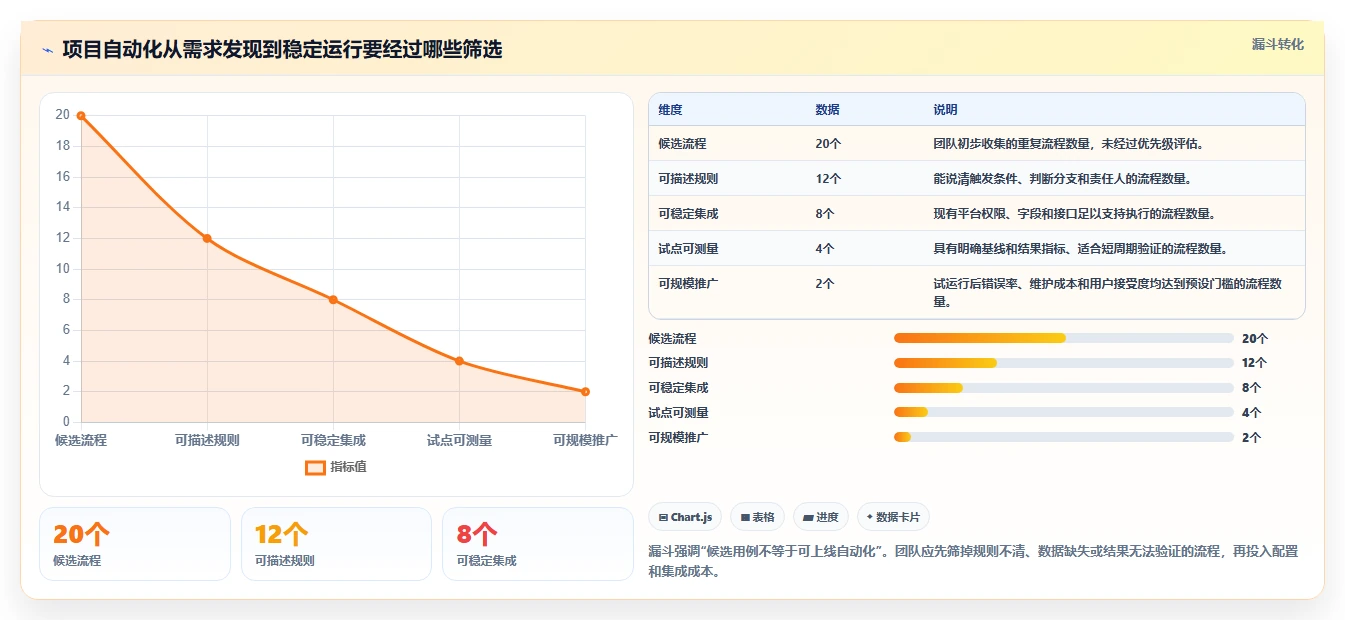Click the 维度 column header

(671, 110)
